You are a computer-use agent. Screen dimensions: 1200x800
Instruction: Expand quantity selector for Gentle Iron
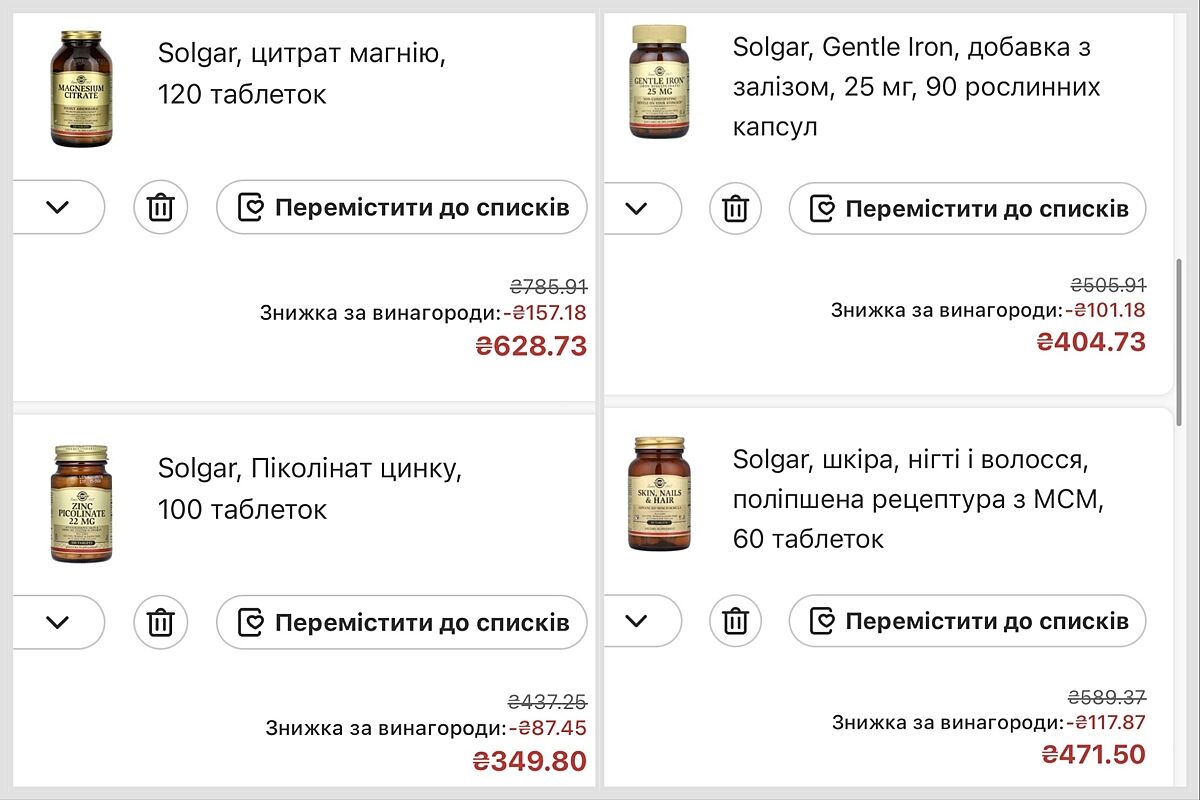[637, 208]
